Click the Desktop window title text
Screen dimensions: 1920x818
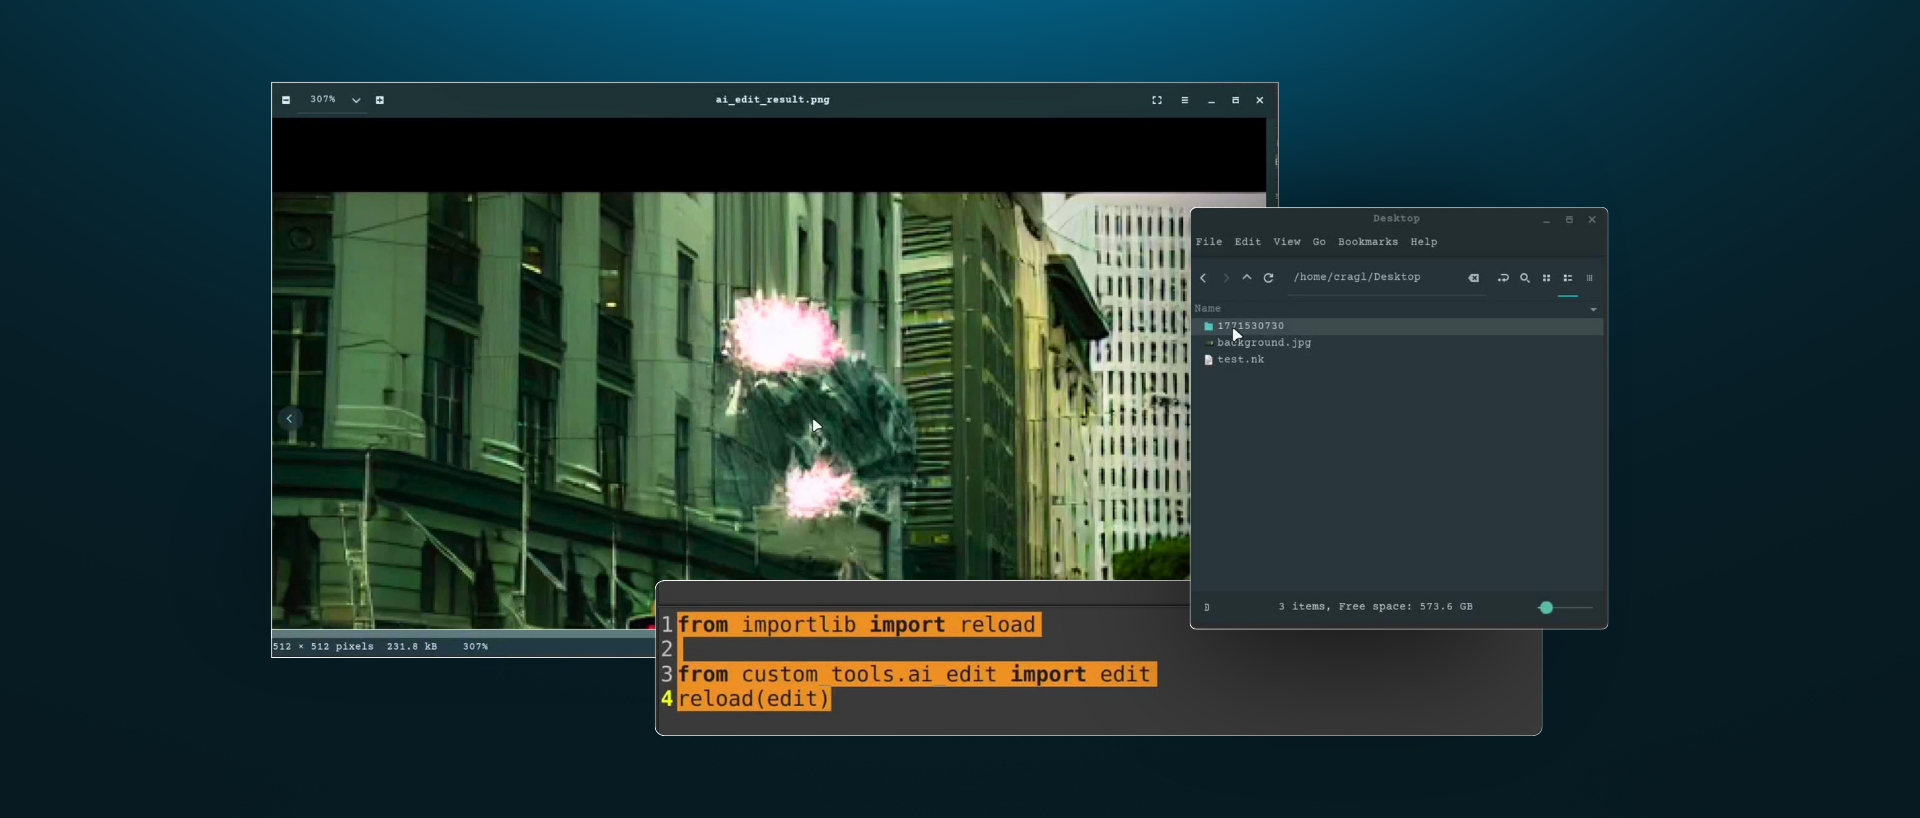point(1396,219)
